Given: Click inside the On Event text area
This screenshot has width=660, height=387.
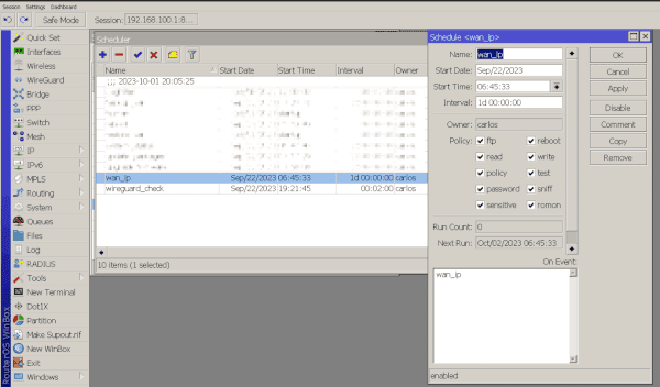Looking at the screenshot, I should pyautogui.click(x=502, y=316).
